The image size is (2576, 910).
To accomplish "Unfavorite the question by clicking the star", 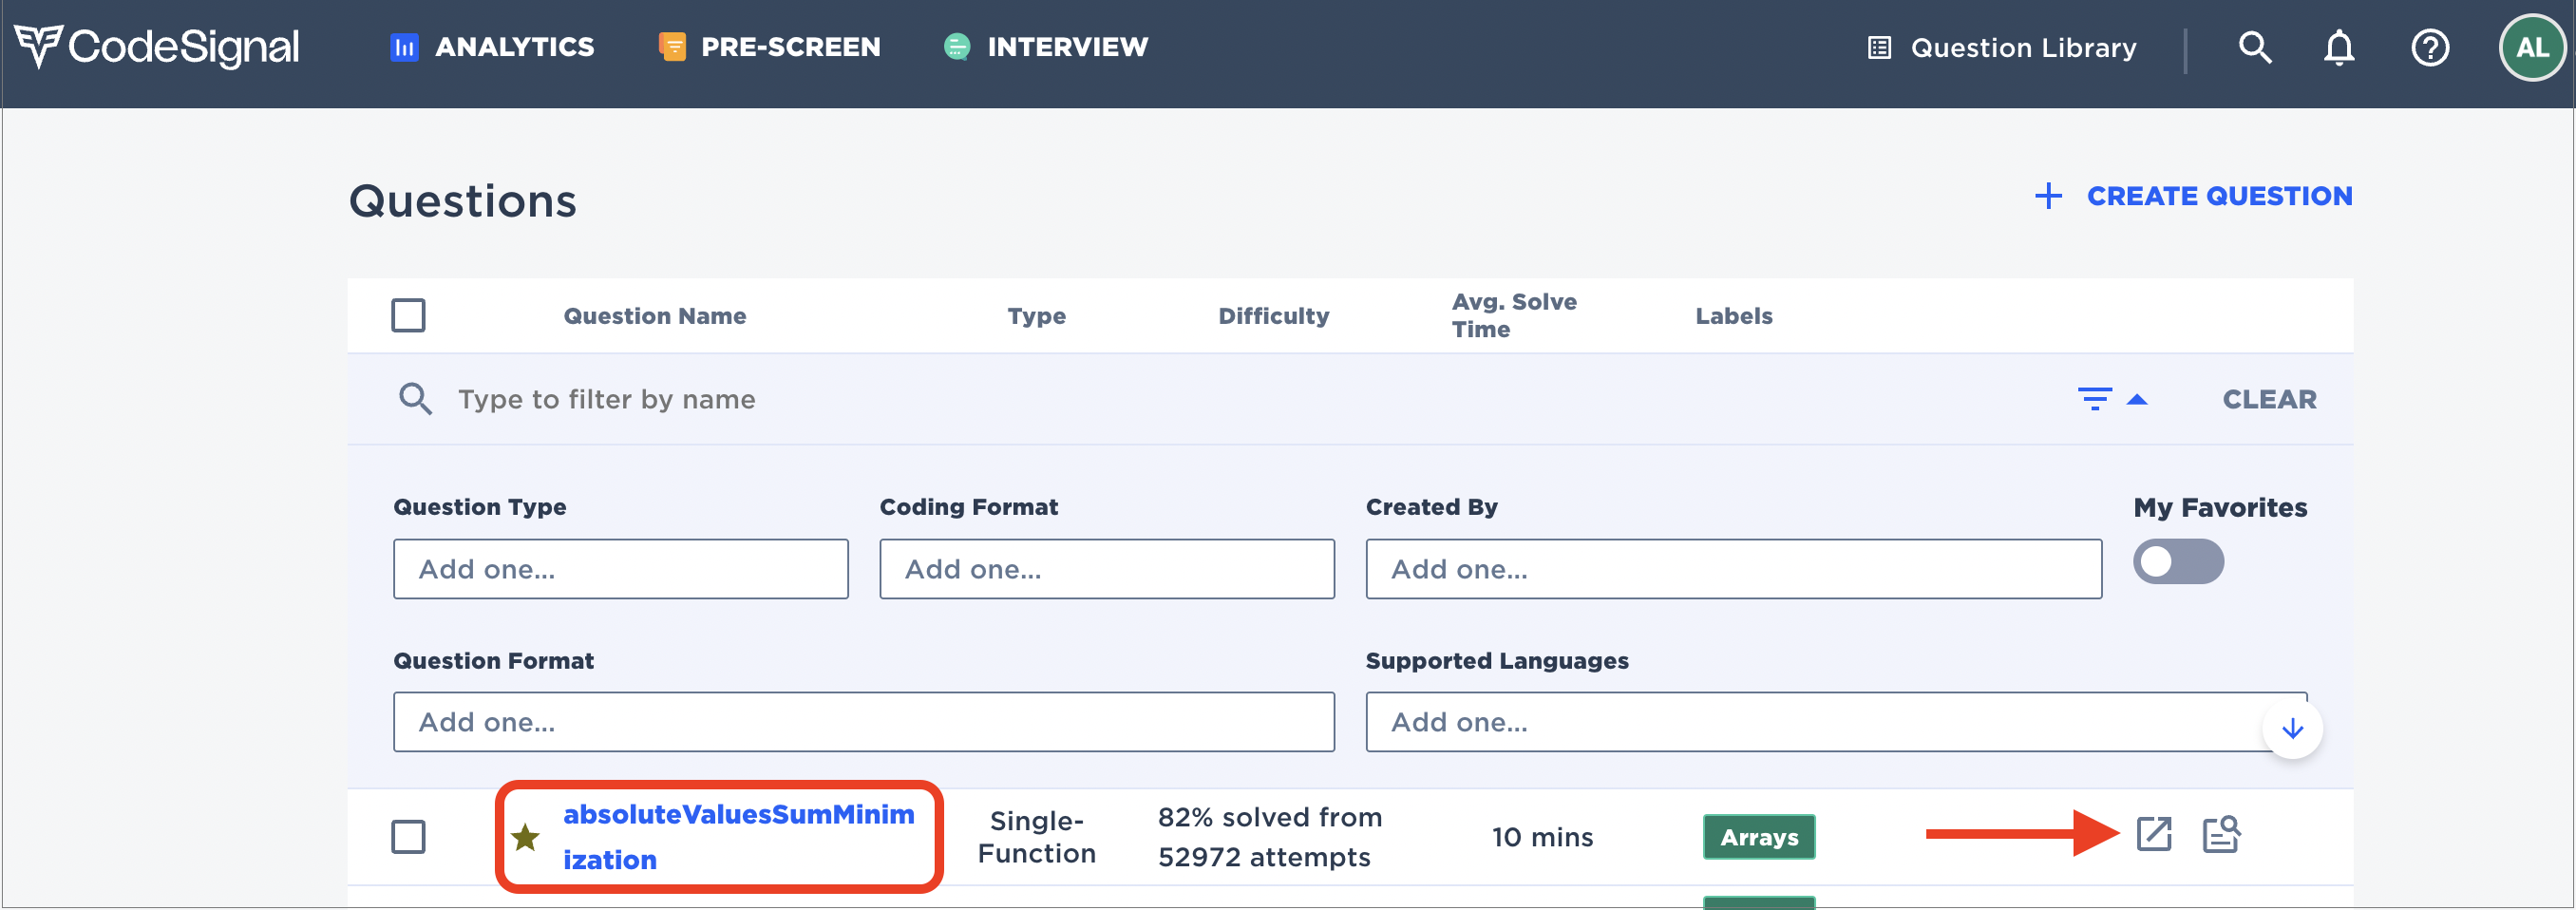I will tap(524, 836).
